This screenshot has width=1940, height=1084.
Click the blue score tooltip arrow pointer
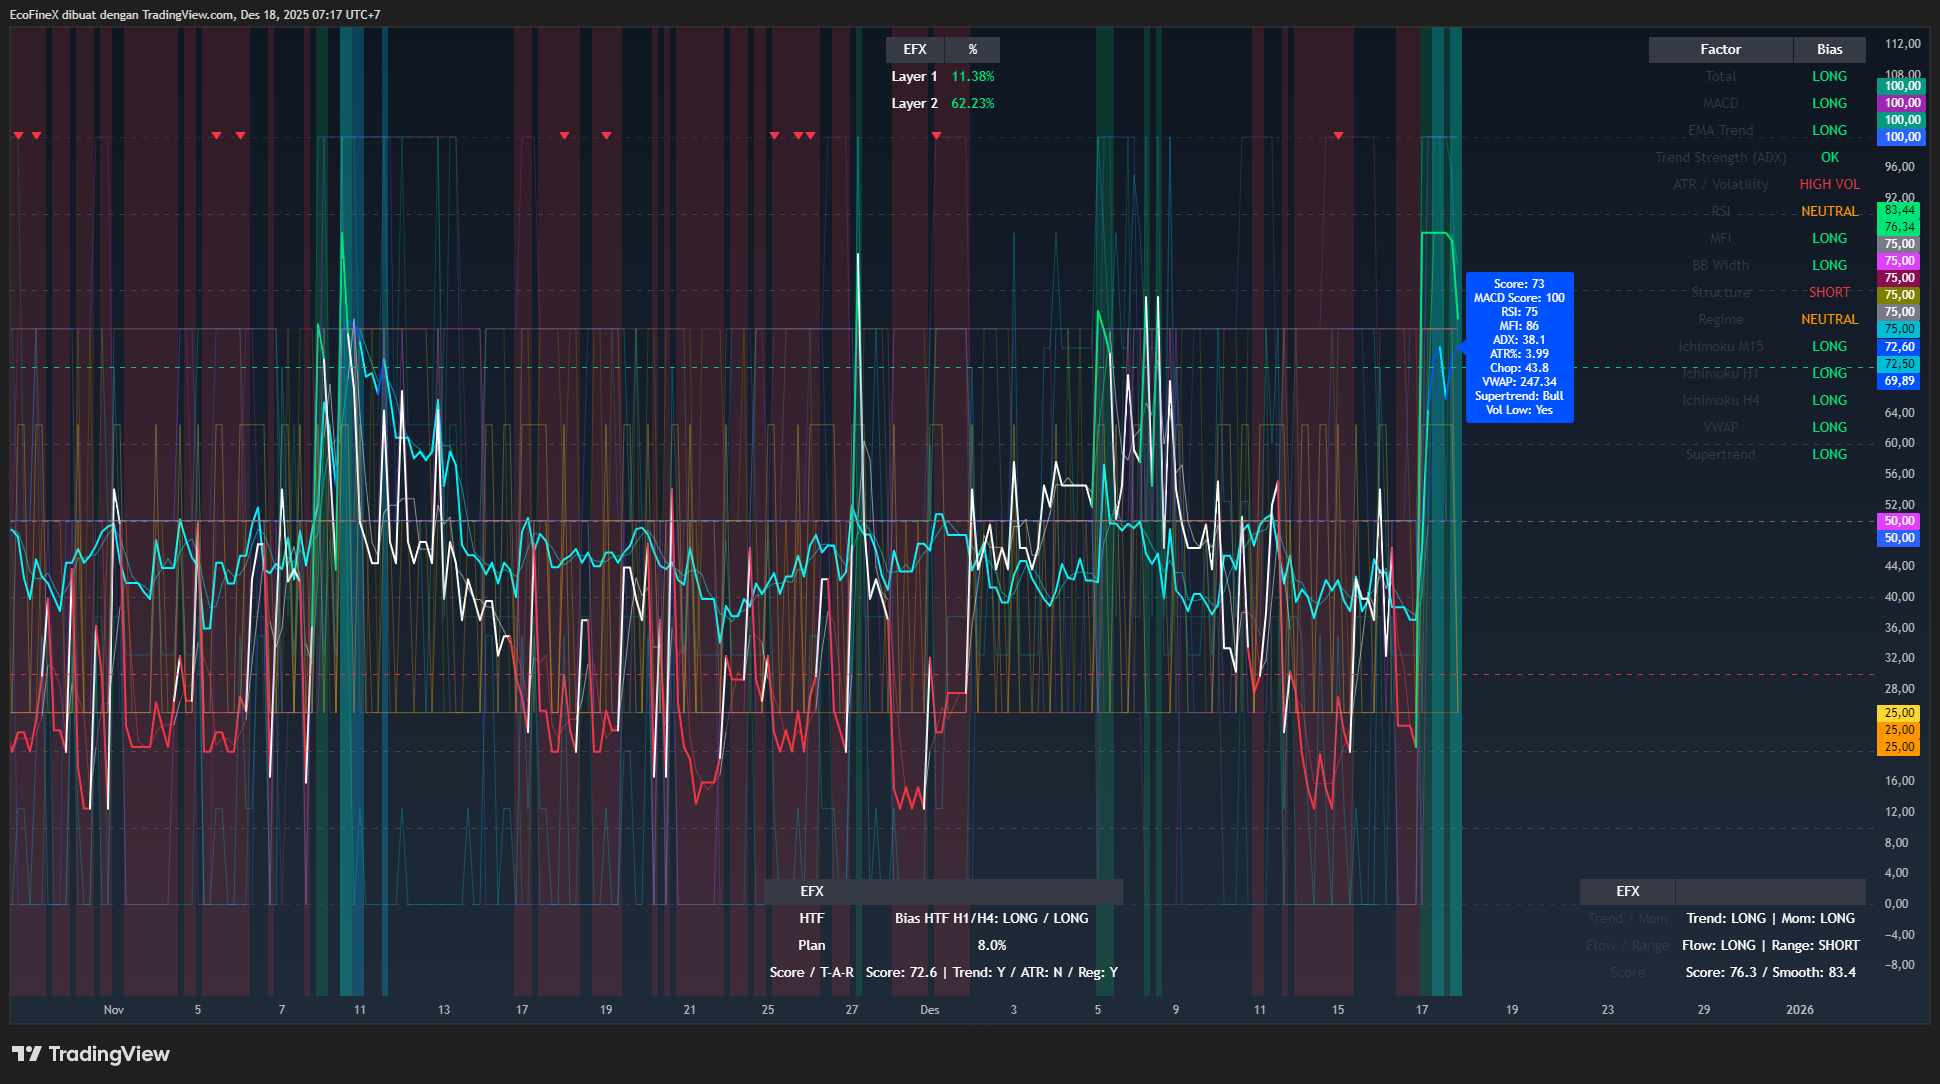(x=1461, y=347)
